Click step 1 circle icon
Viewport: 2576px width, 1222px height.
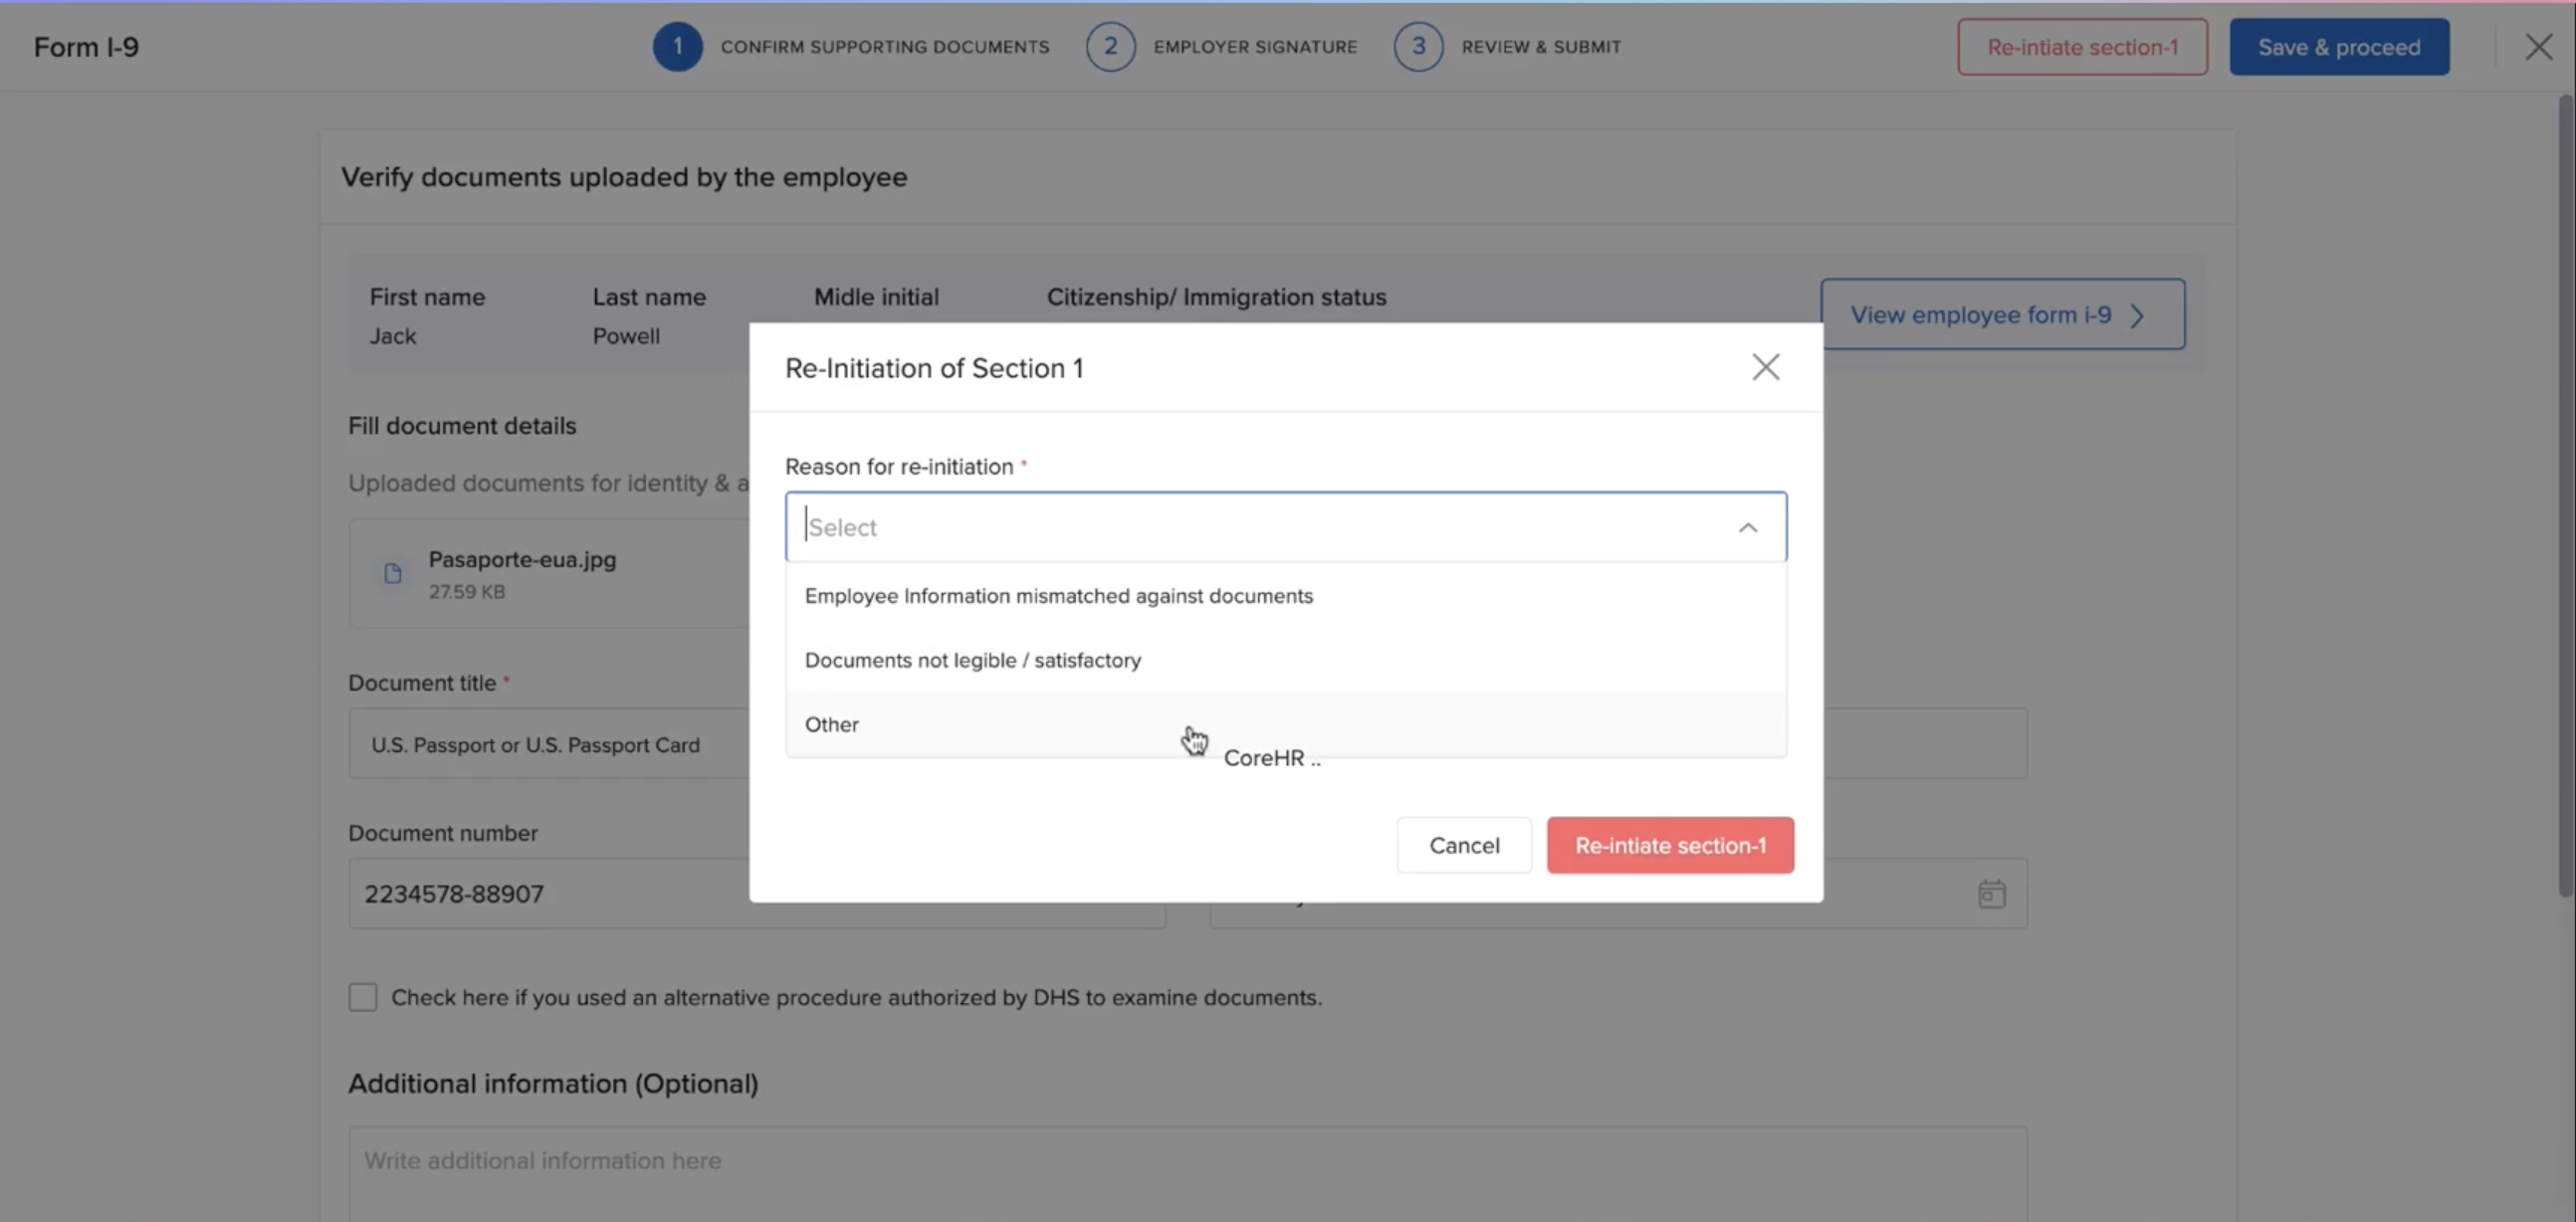pos(677,46)
